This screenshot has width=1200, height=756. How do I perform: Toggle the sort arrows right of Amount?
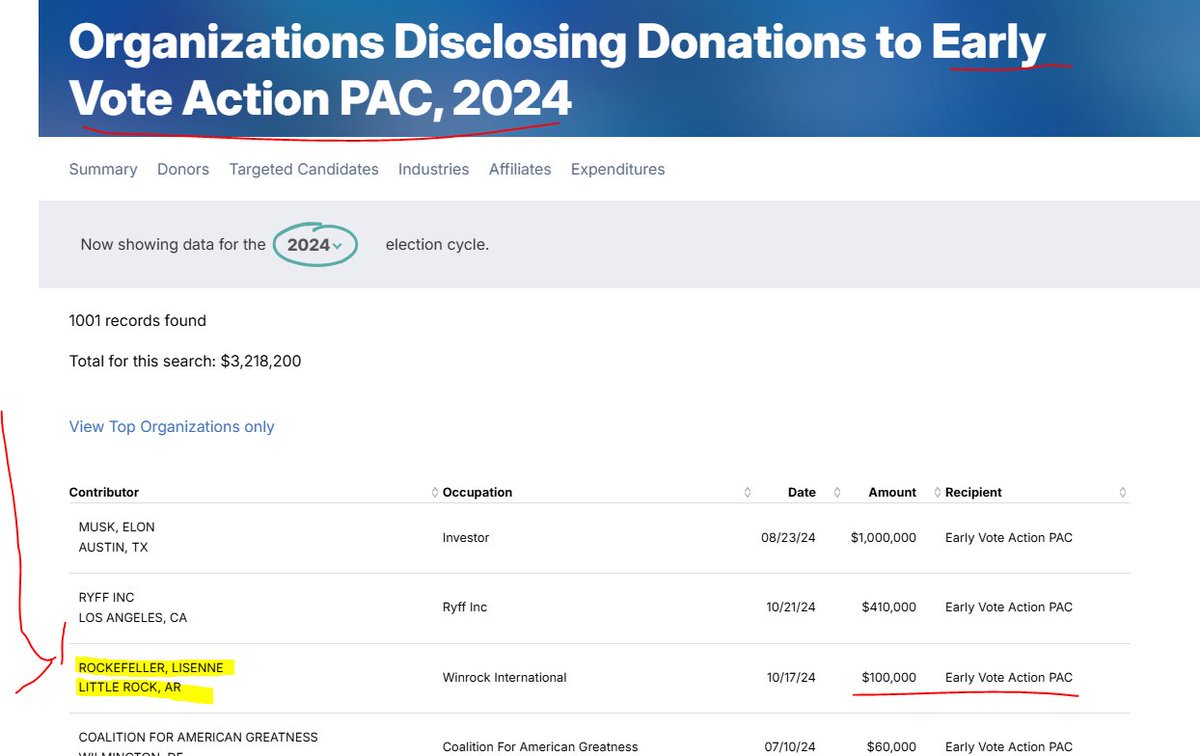937,492
